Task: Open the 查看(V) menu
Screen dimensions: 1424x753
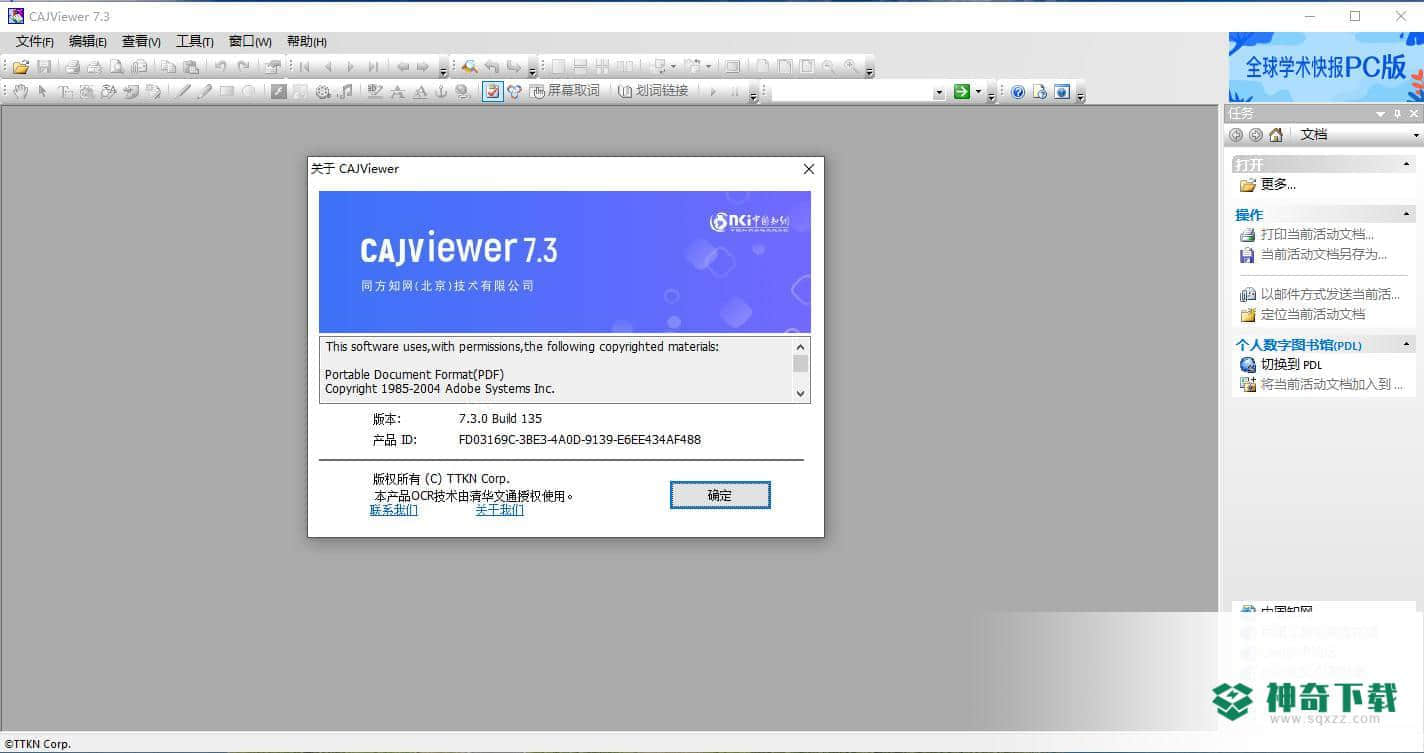Action: pos(141,42)
